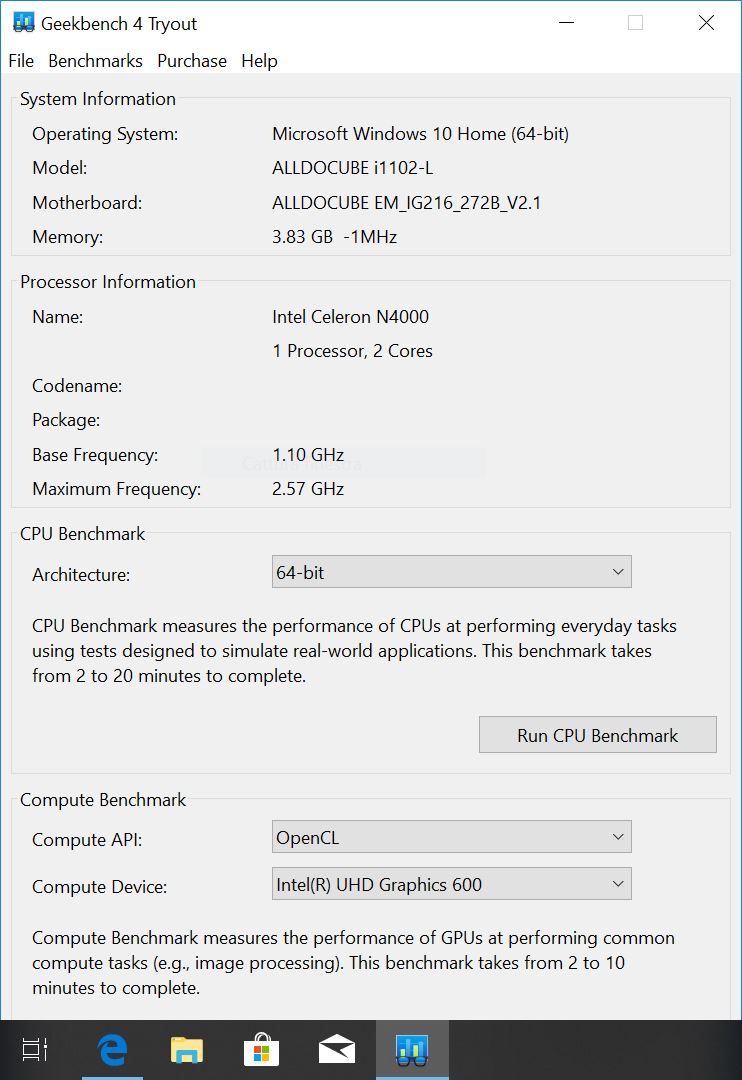Viewport: 742px width, 1080px height.
Task: Click the Intel Celeron N4000 processor name
Action: (350, 316)
